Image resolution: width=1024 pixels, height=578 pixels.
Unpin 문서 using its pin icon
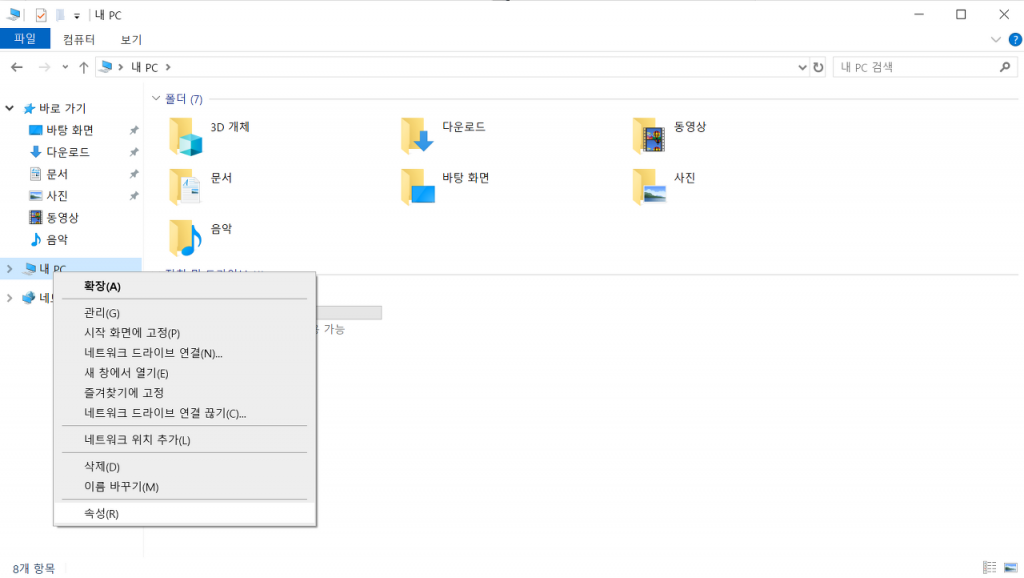[134, 174]
